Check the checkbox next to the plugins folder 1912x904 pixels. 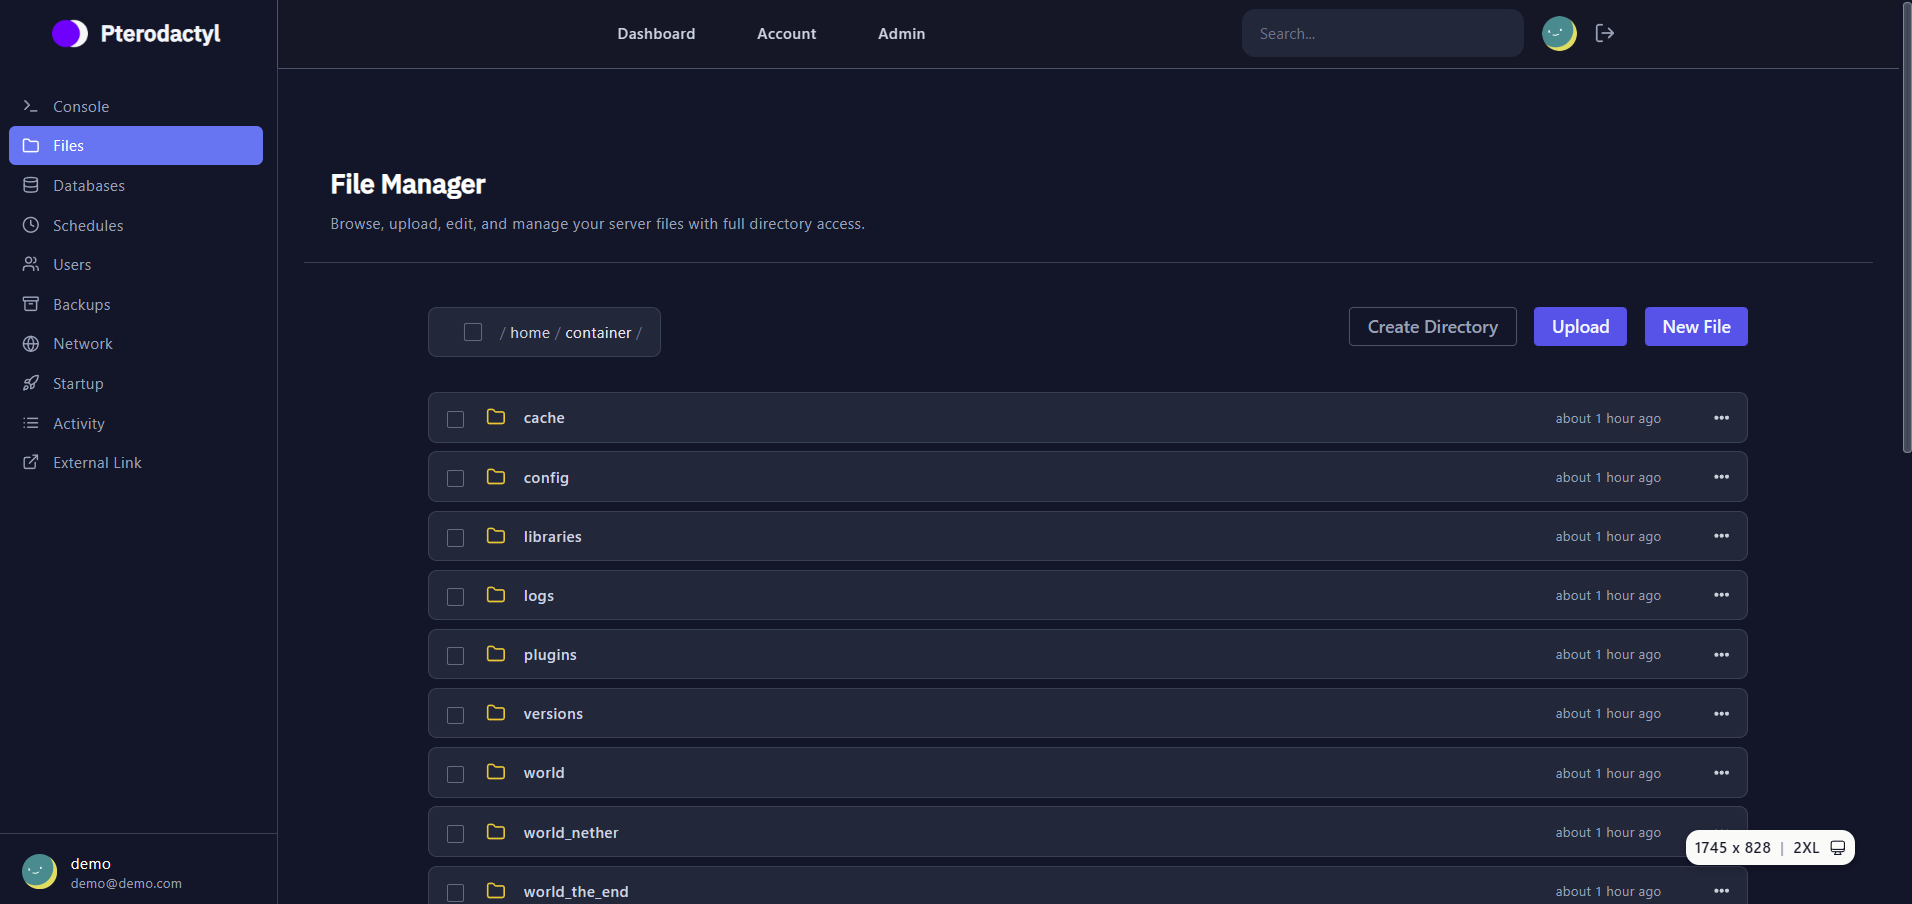[x=456, y=655]
